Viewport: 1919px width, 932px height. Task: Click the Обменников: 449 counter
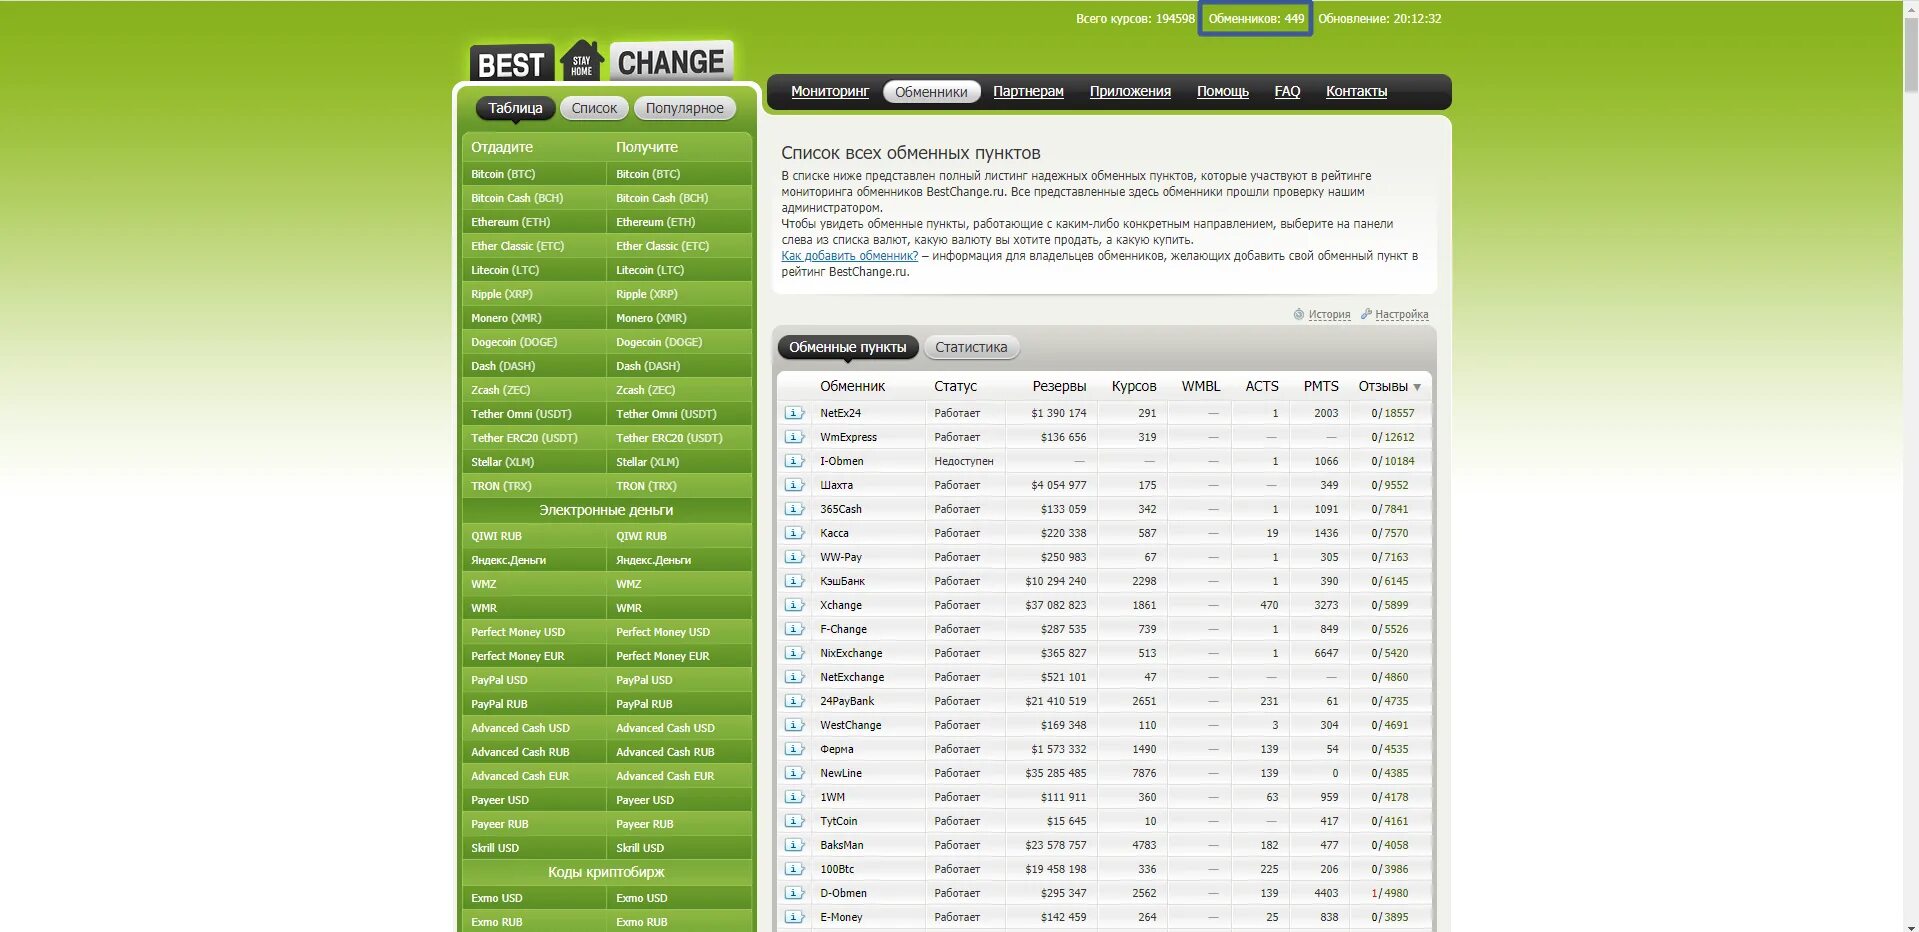[x=1256, y=19]
